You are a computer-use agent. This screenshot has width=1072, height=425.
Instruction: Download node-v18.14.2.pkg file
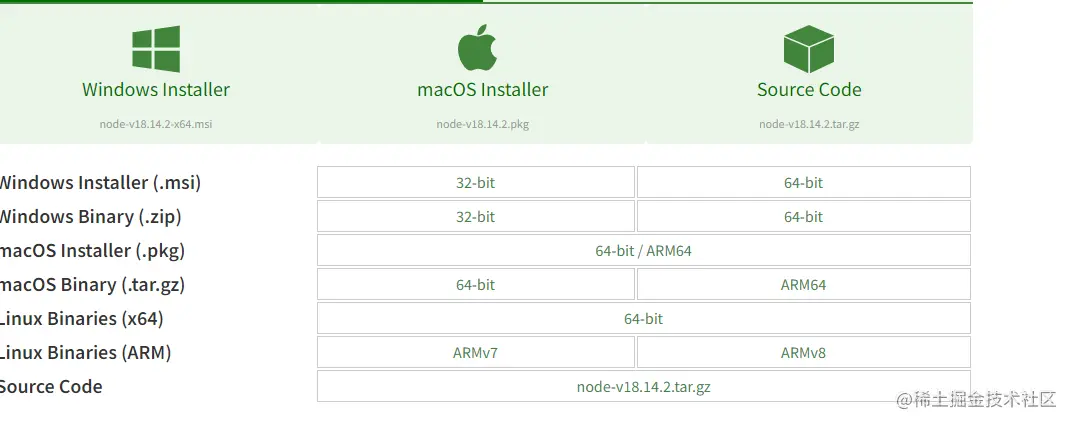pyautogui.click(x=483, y=125)
